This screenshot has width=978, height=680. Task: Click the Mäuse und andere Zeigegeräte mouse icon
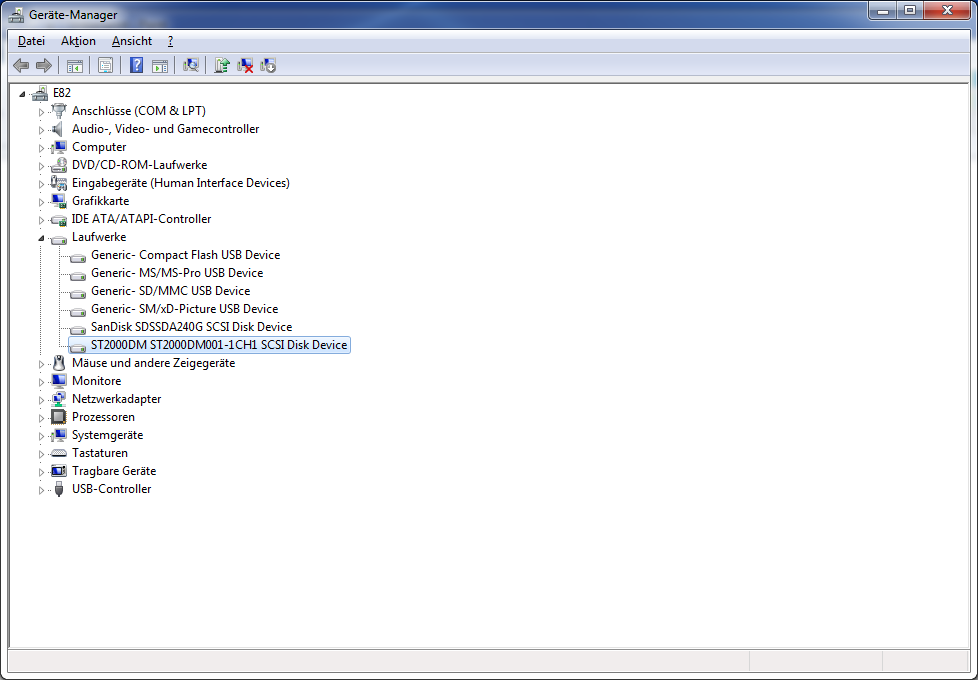[59, 363]
